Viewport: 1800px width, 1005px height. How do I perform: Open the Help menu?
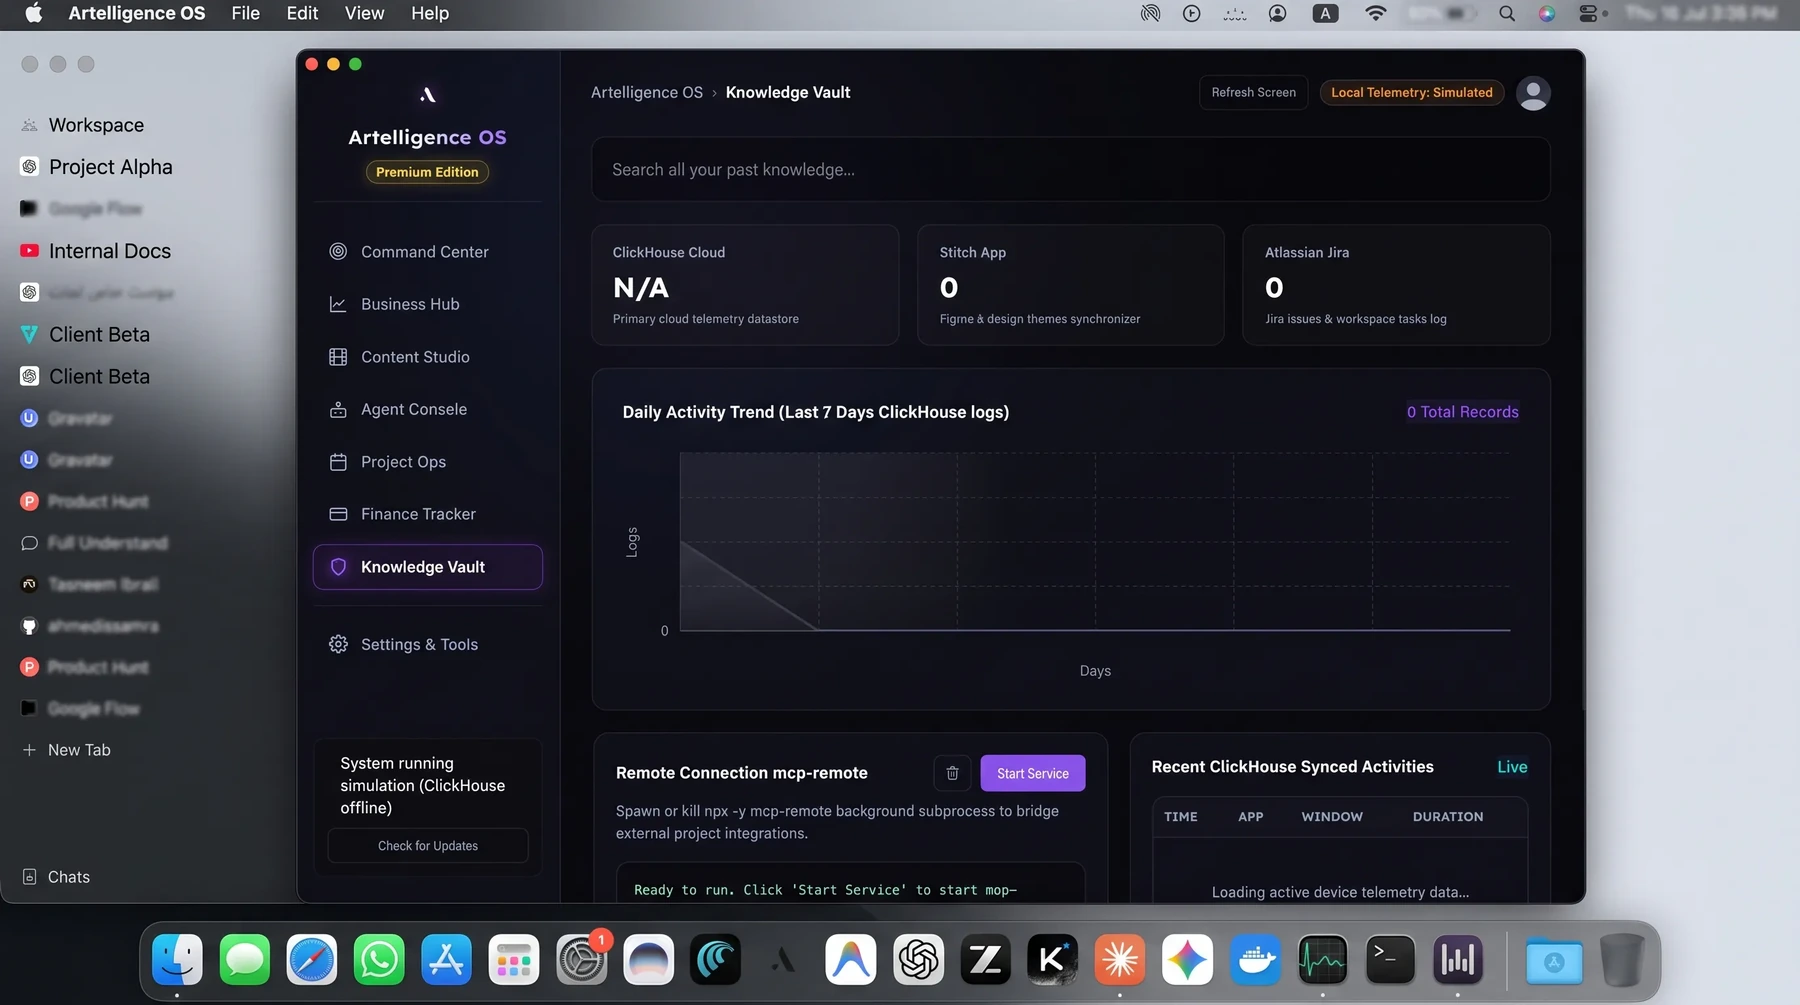click(430, 13)
